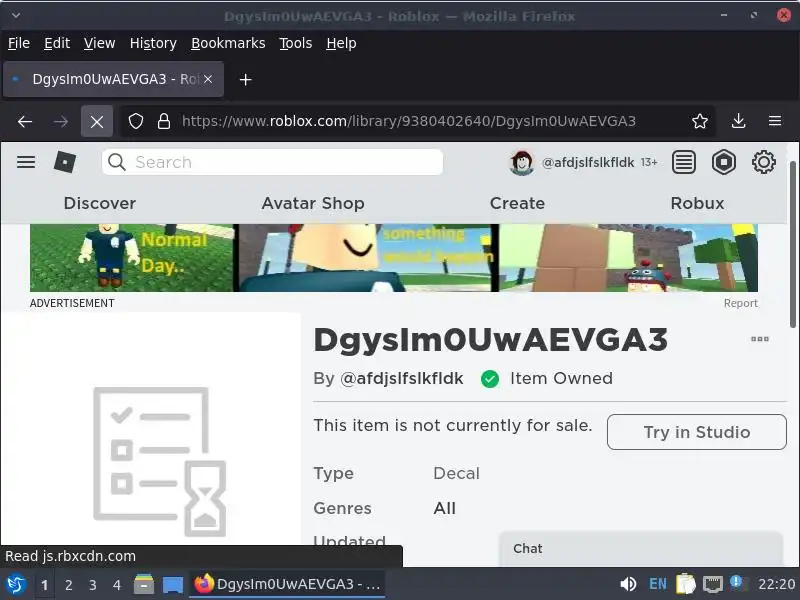Open the file manager taskbar icon
This screenshot has height=600, width=800.
pyautogui.click(x=144, y=584)
